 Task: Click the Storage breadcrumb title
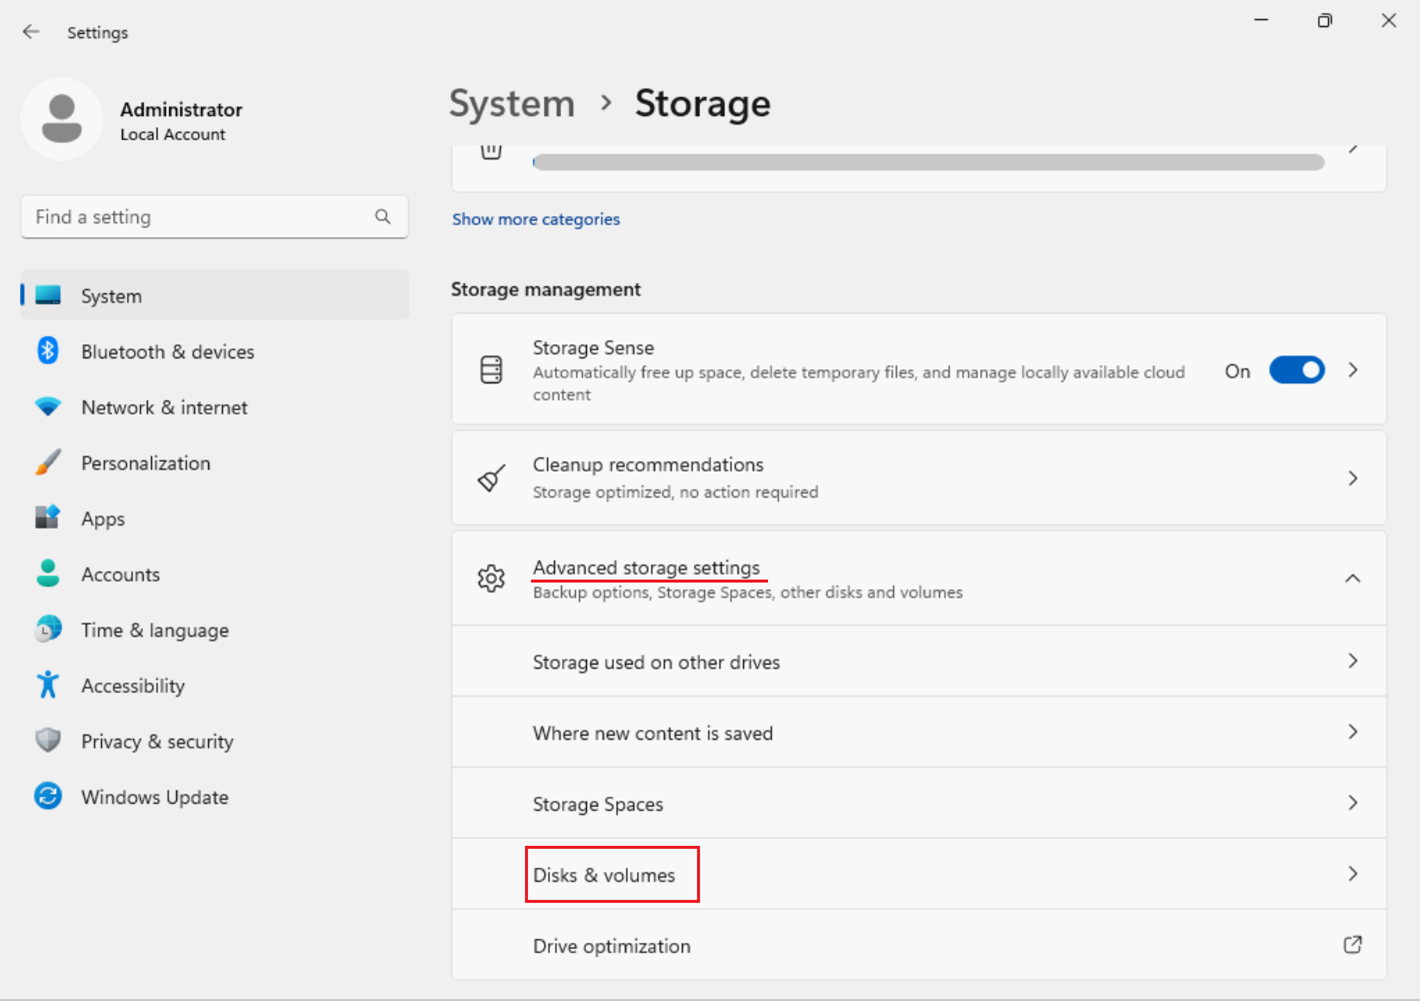(703, 103)
